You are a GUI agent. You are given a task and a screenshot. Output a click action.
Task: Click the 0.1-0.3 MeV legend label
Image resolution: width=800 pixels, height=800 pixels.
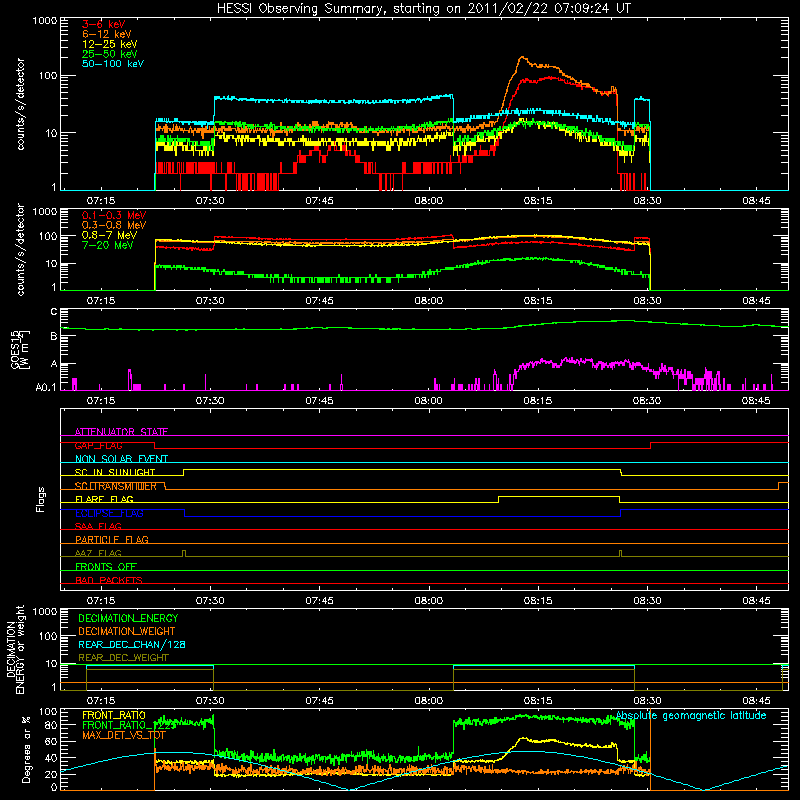click(114, 215)
